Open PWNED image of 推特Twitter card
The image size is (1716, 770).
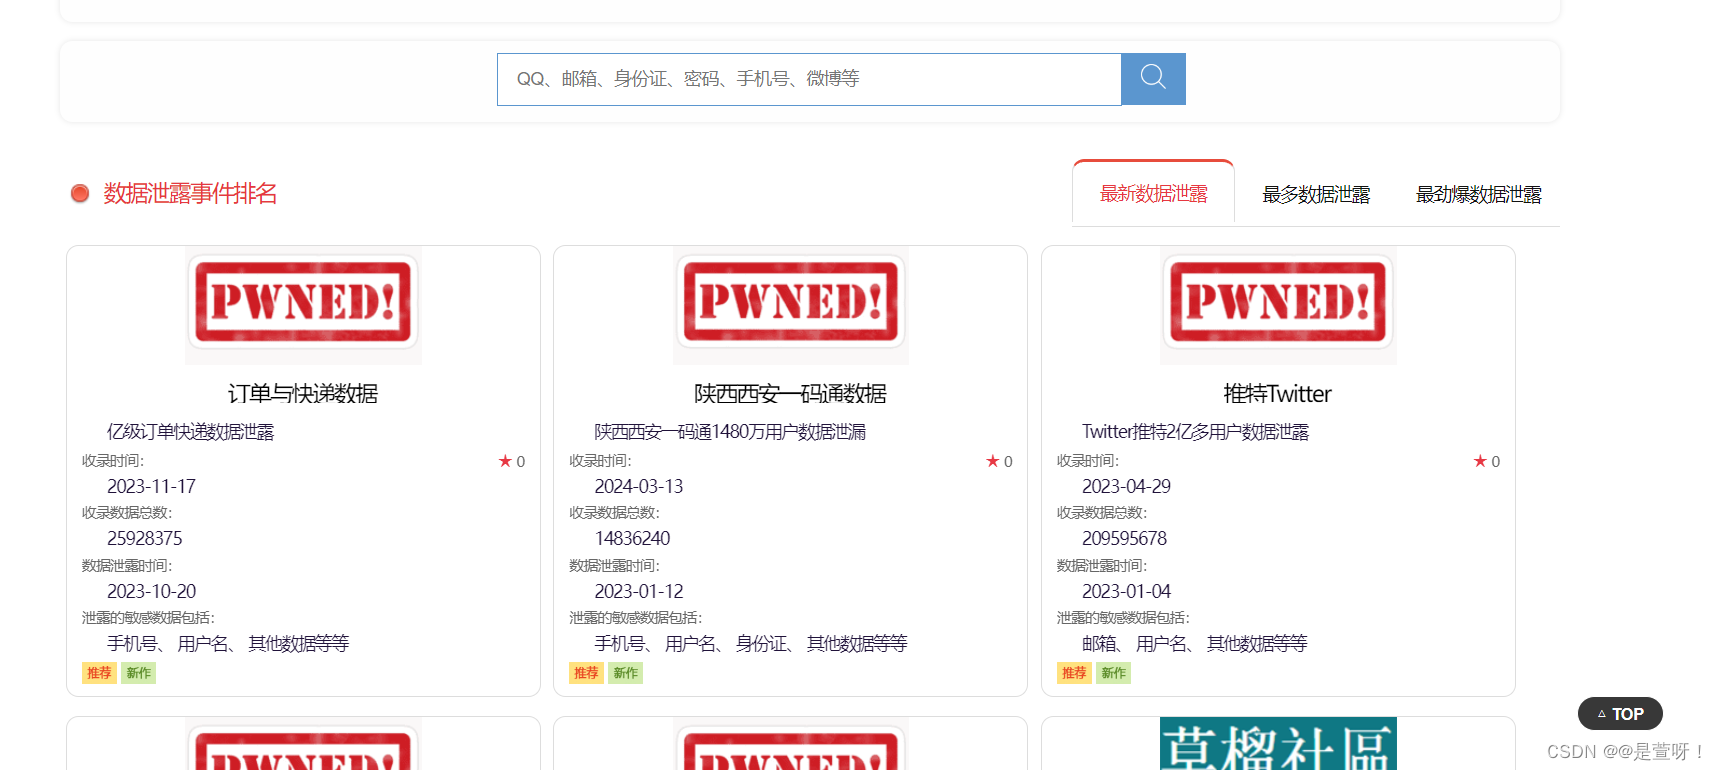tap(1278, 305)
